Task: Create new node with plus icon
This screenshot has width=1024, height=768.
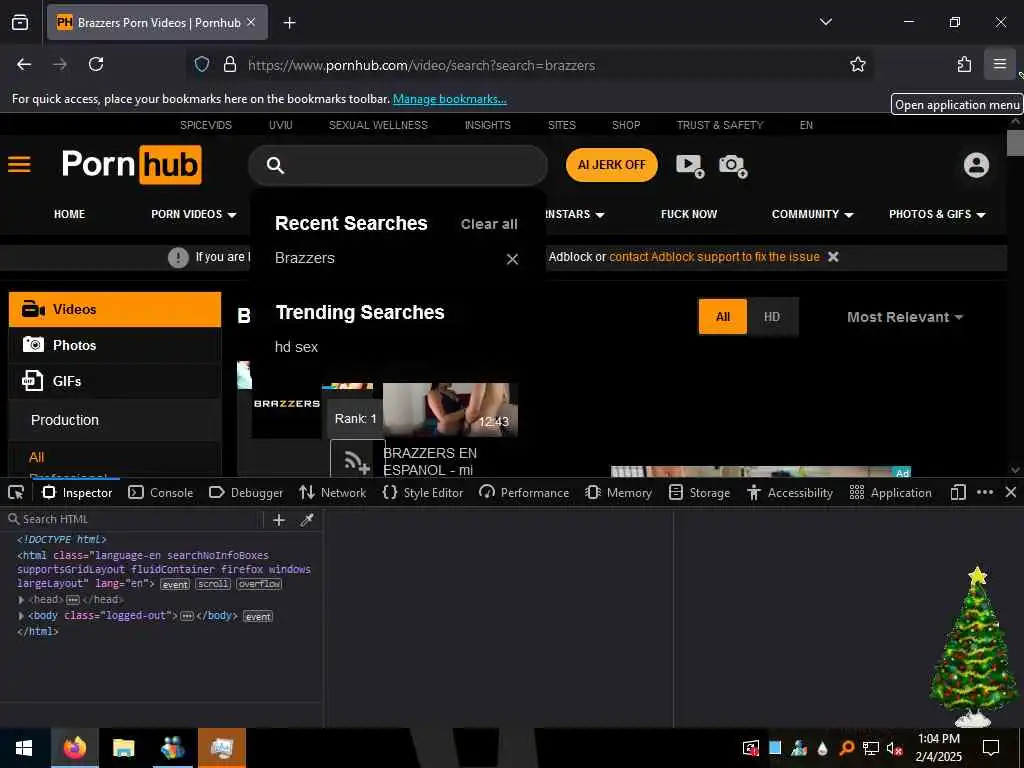Action: (279, 520)
